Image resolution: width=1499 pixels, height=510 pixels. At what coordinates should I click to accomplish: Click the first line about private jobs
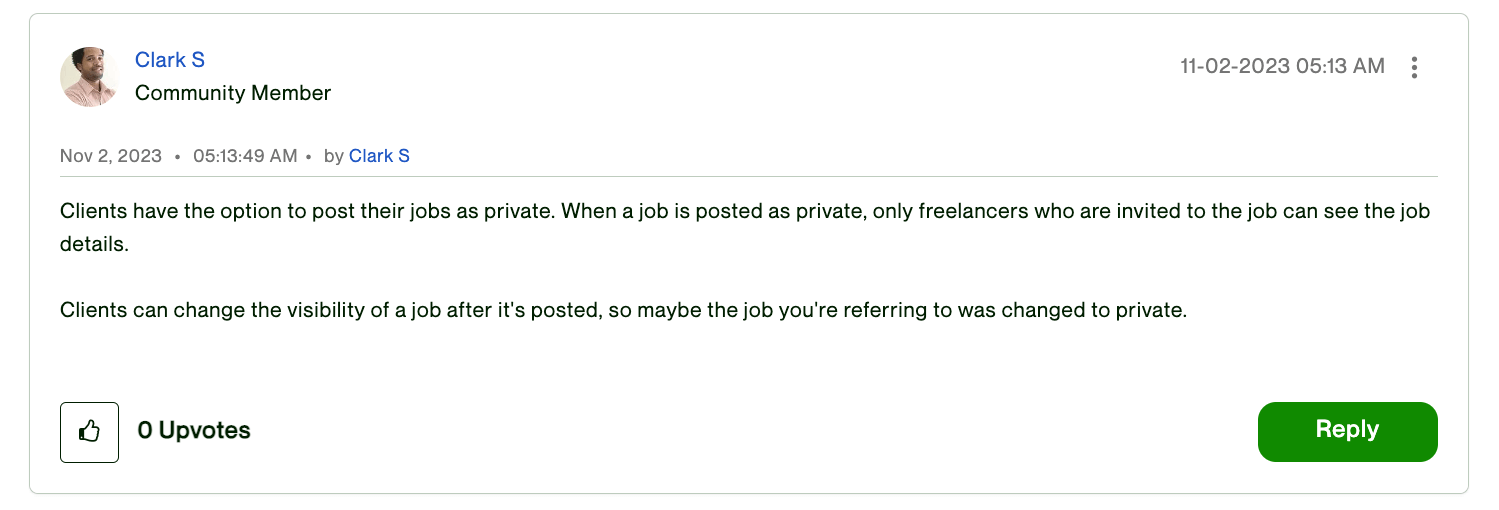(400, 212)
